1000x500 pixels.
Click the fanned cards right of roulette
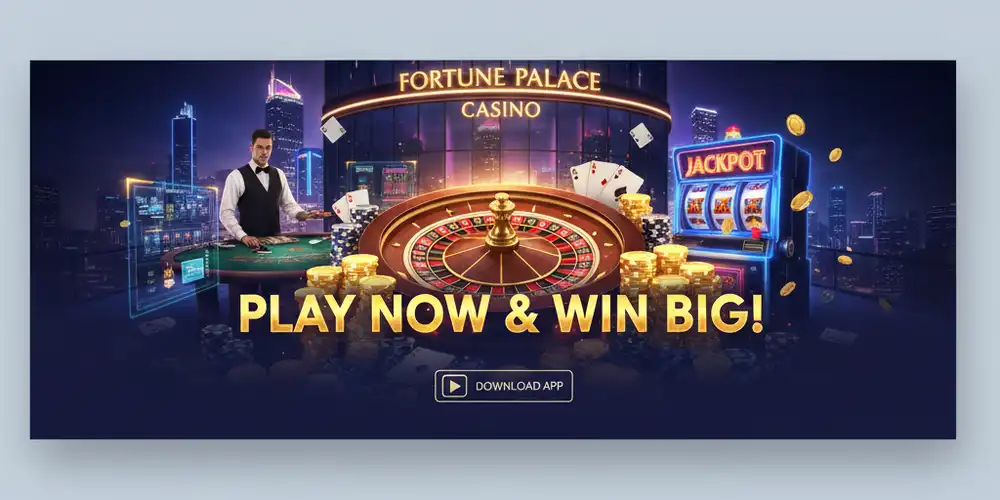606,181
